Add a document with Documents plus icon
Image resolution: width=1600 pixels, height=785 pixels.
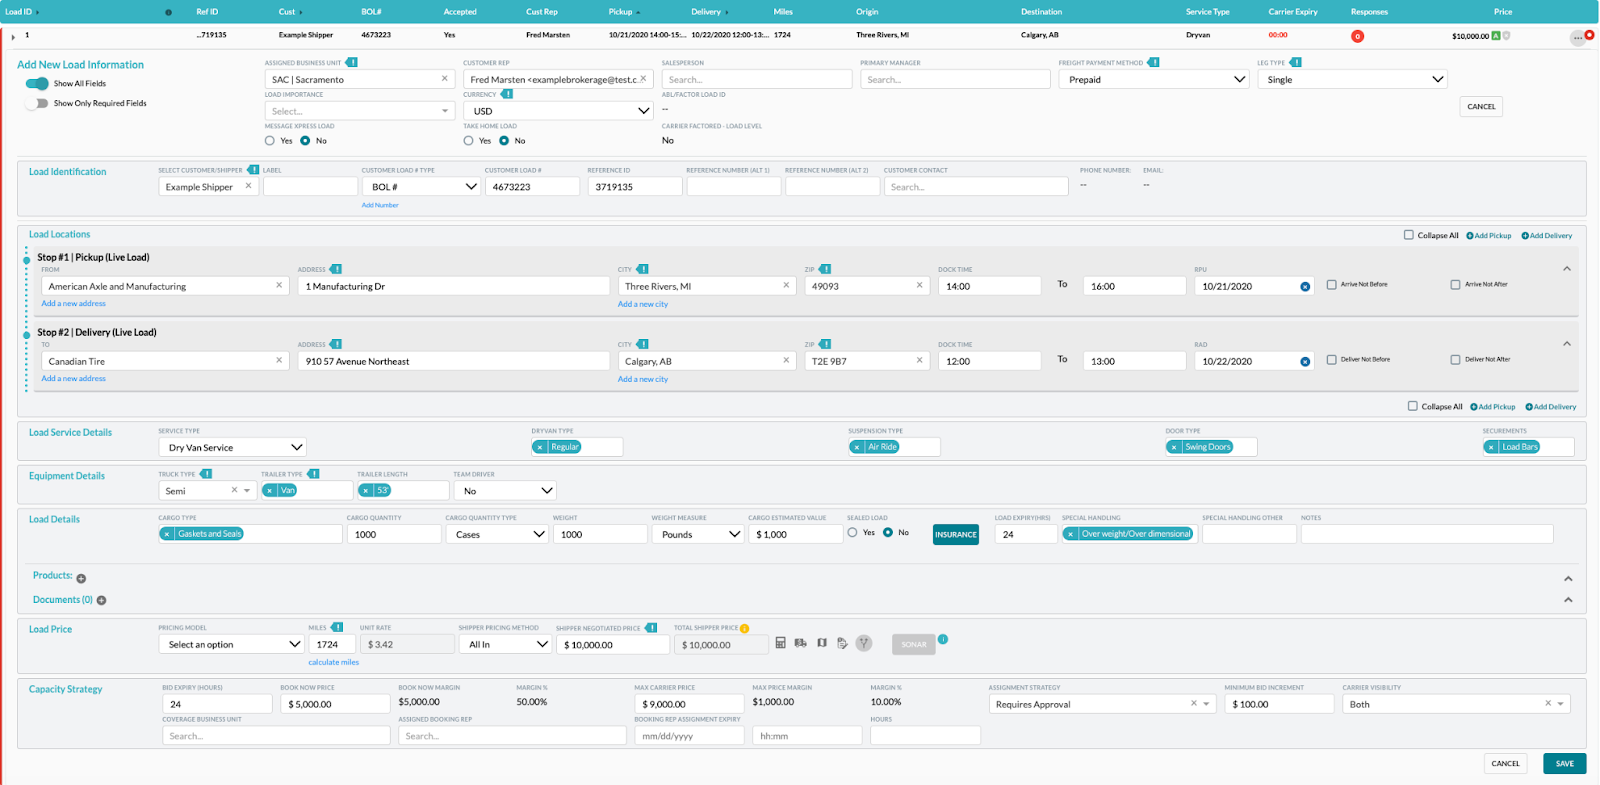(101, 600)
